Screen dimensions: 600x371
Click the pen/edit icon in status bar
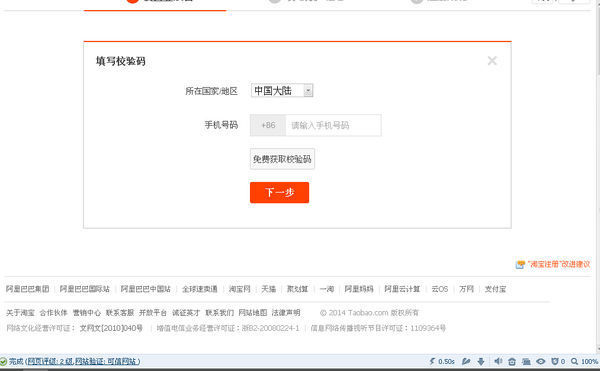(466, 361)
